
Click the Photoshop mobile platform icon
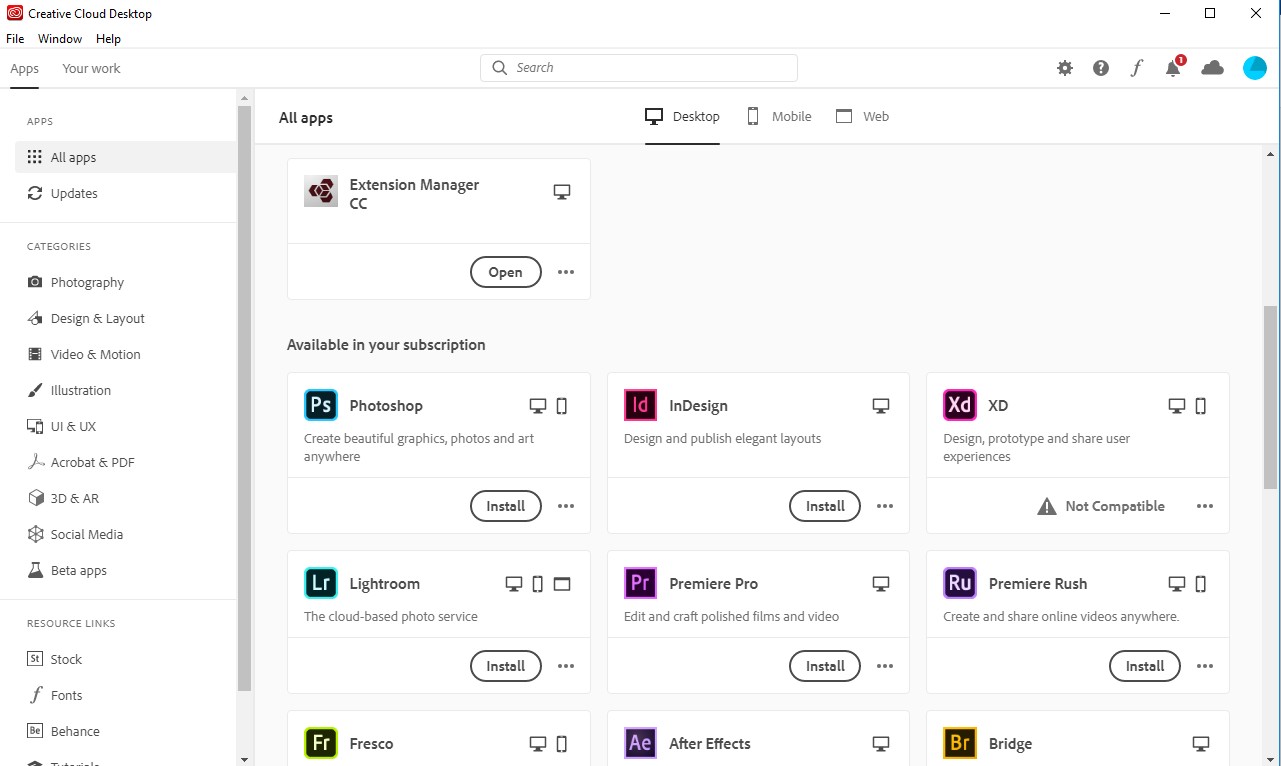[561, 406]
